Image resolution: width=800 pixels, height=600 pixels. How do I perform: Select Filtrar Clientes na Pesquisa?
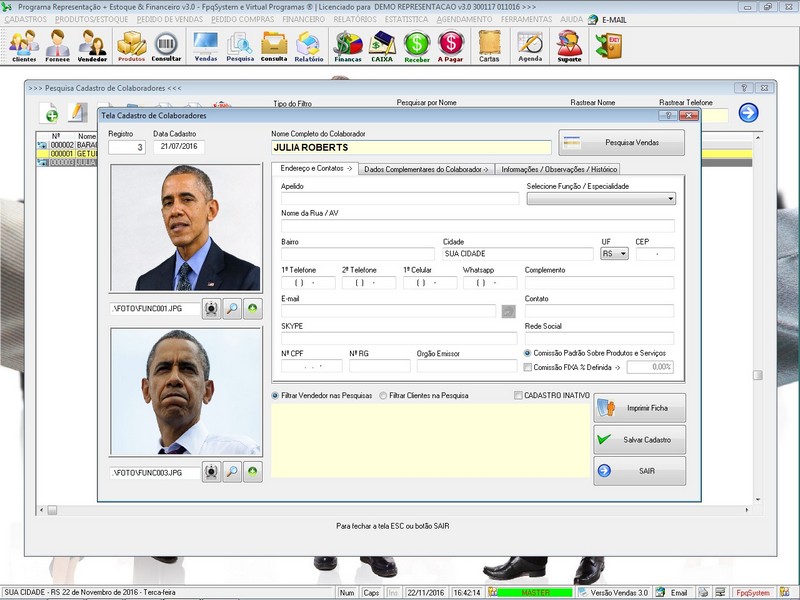click(x=383, y=395)
